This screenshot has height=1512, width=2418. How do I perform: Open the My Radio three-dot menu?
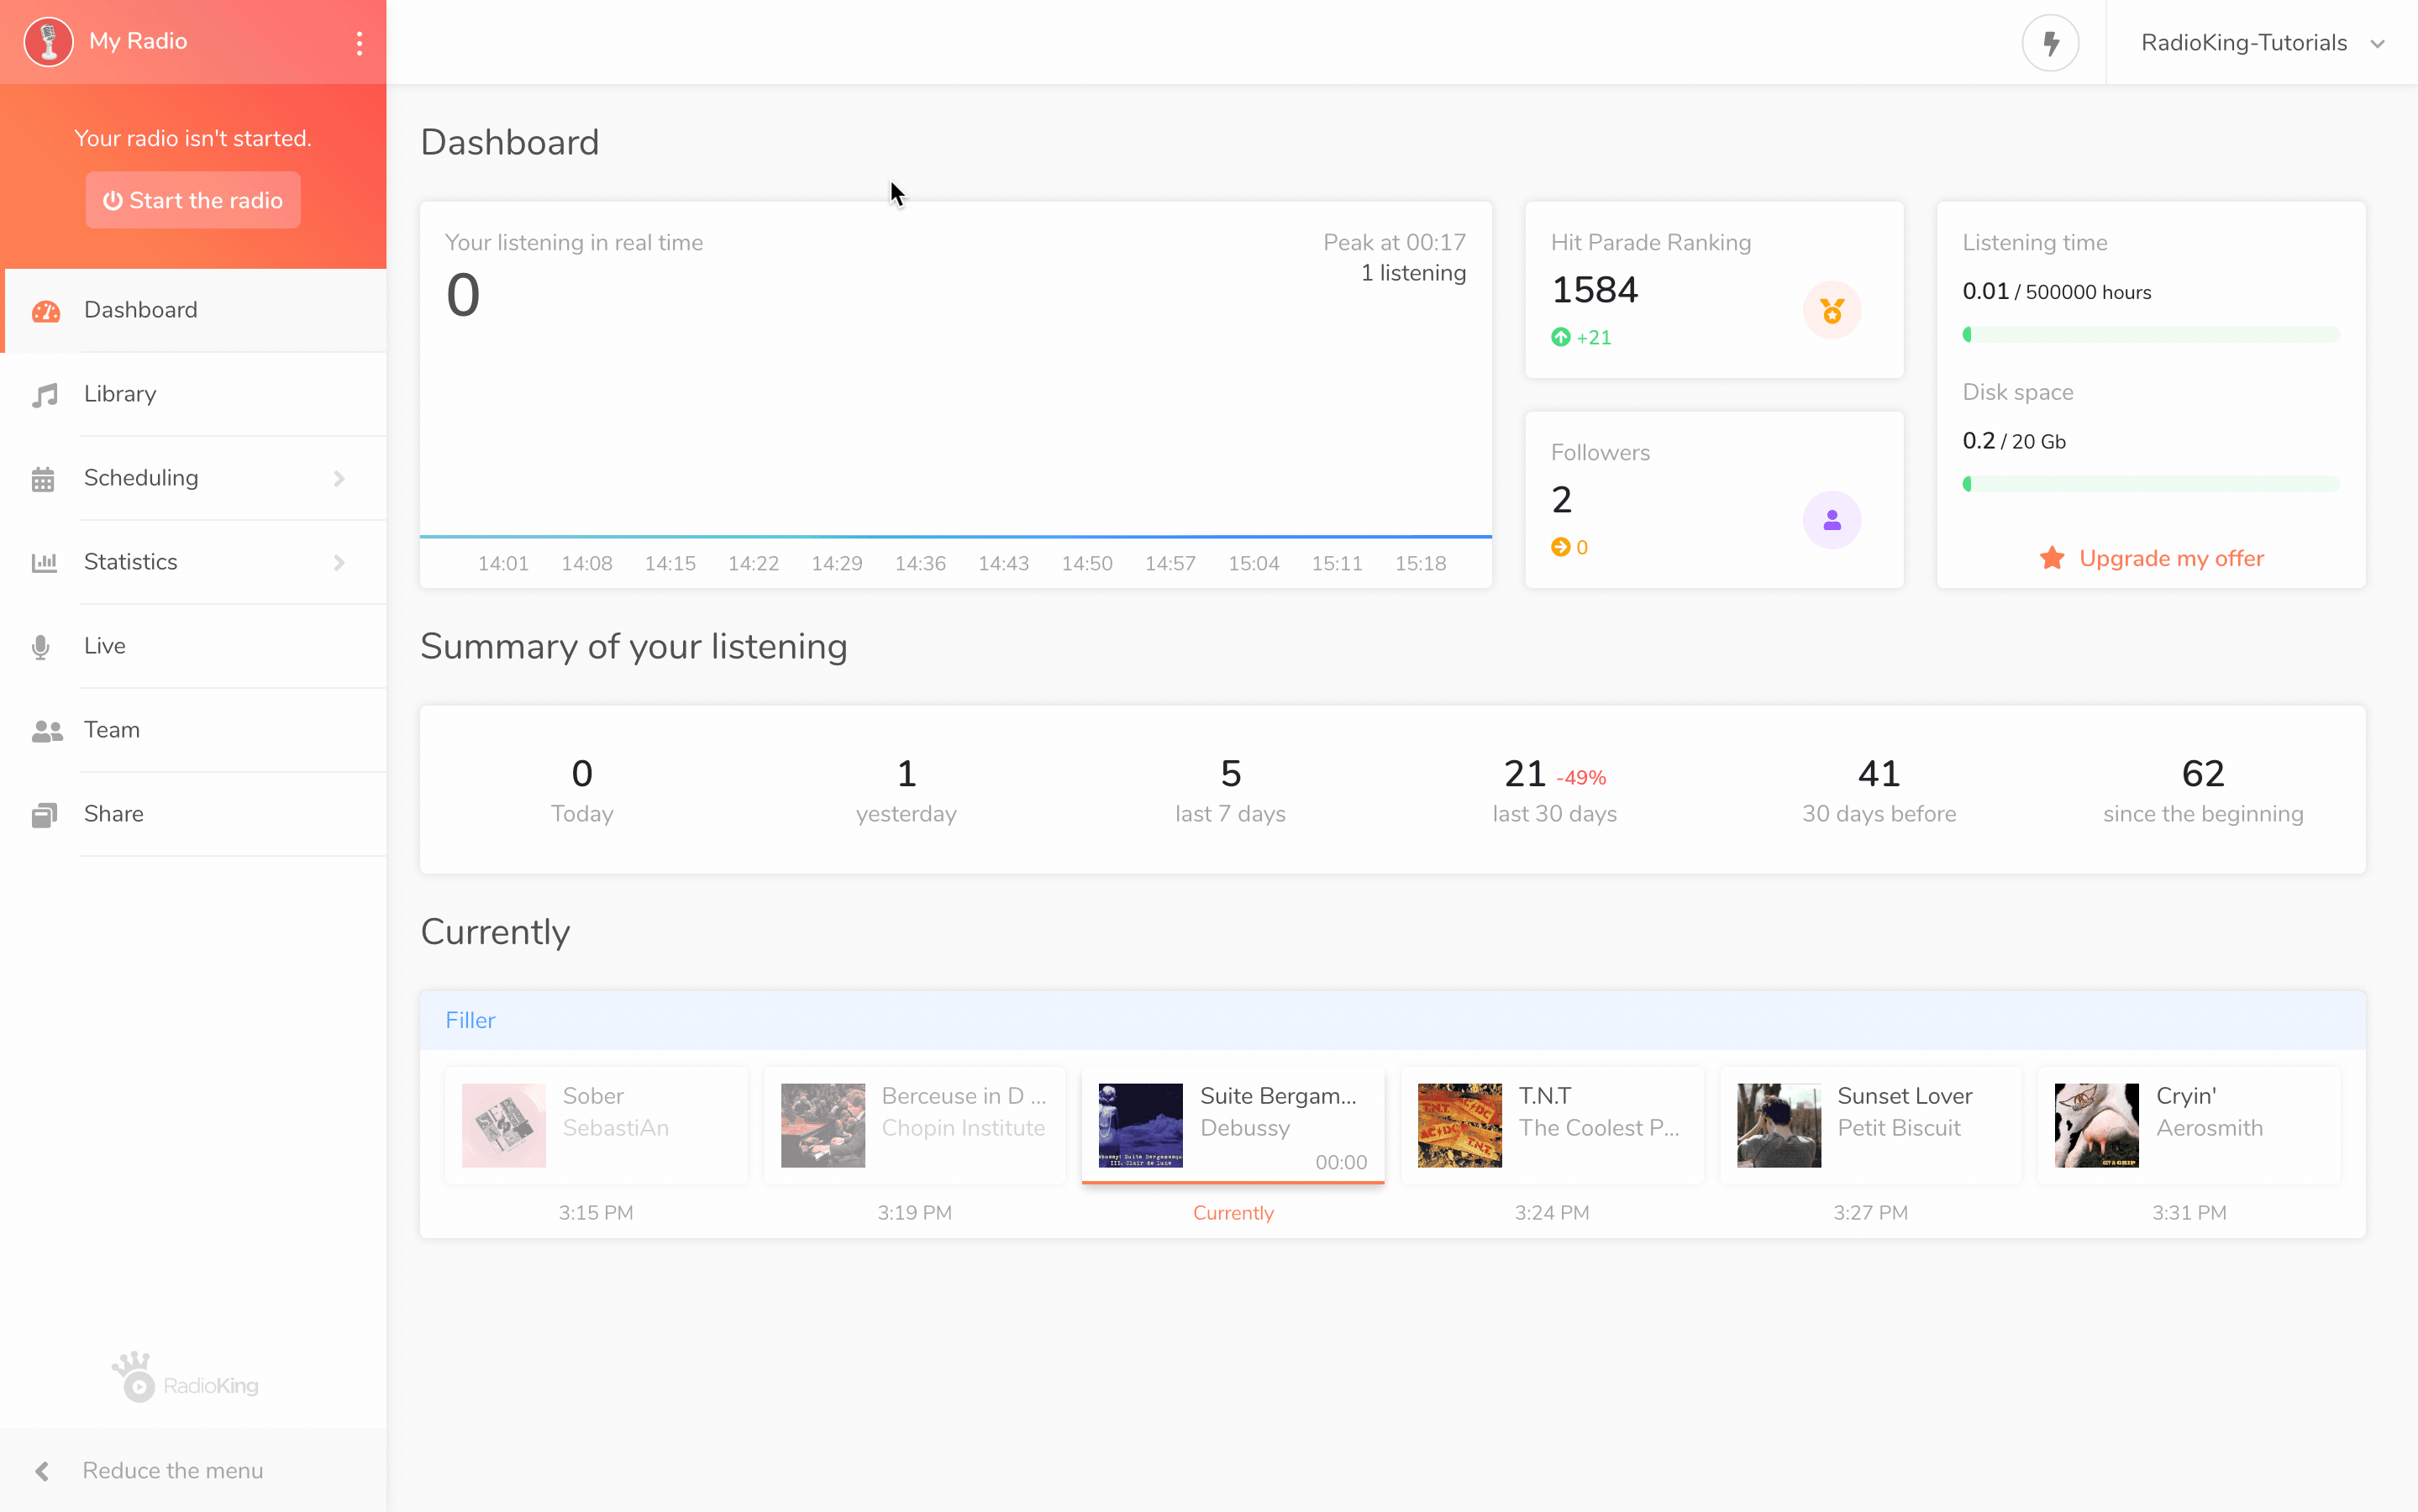tap(359, 43)
